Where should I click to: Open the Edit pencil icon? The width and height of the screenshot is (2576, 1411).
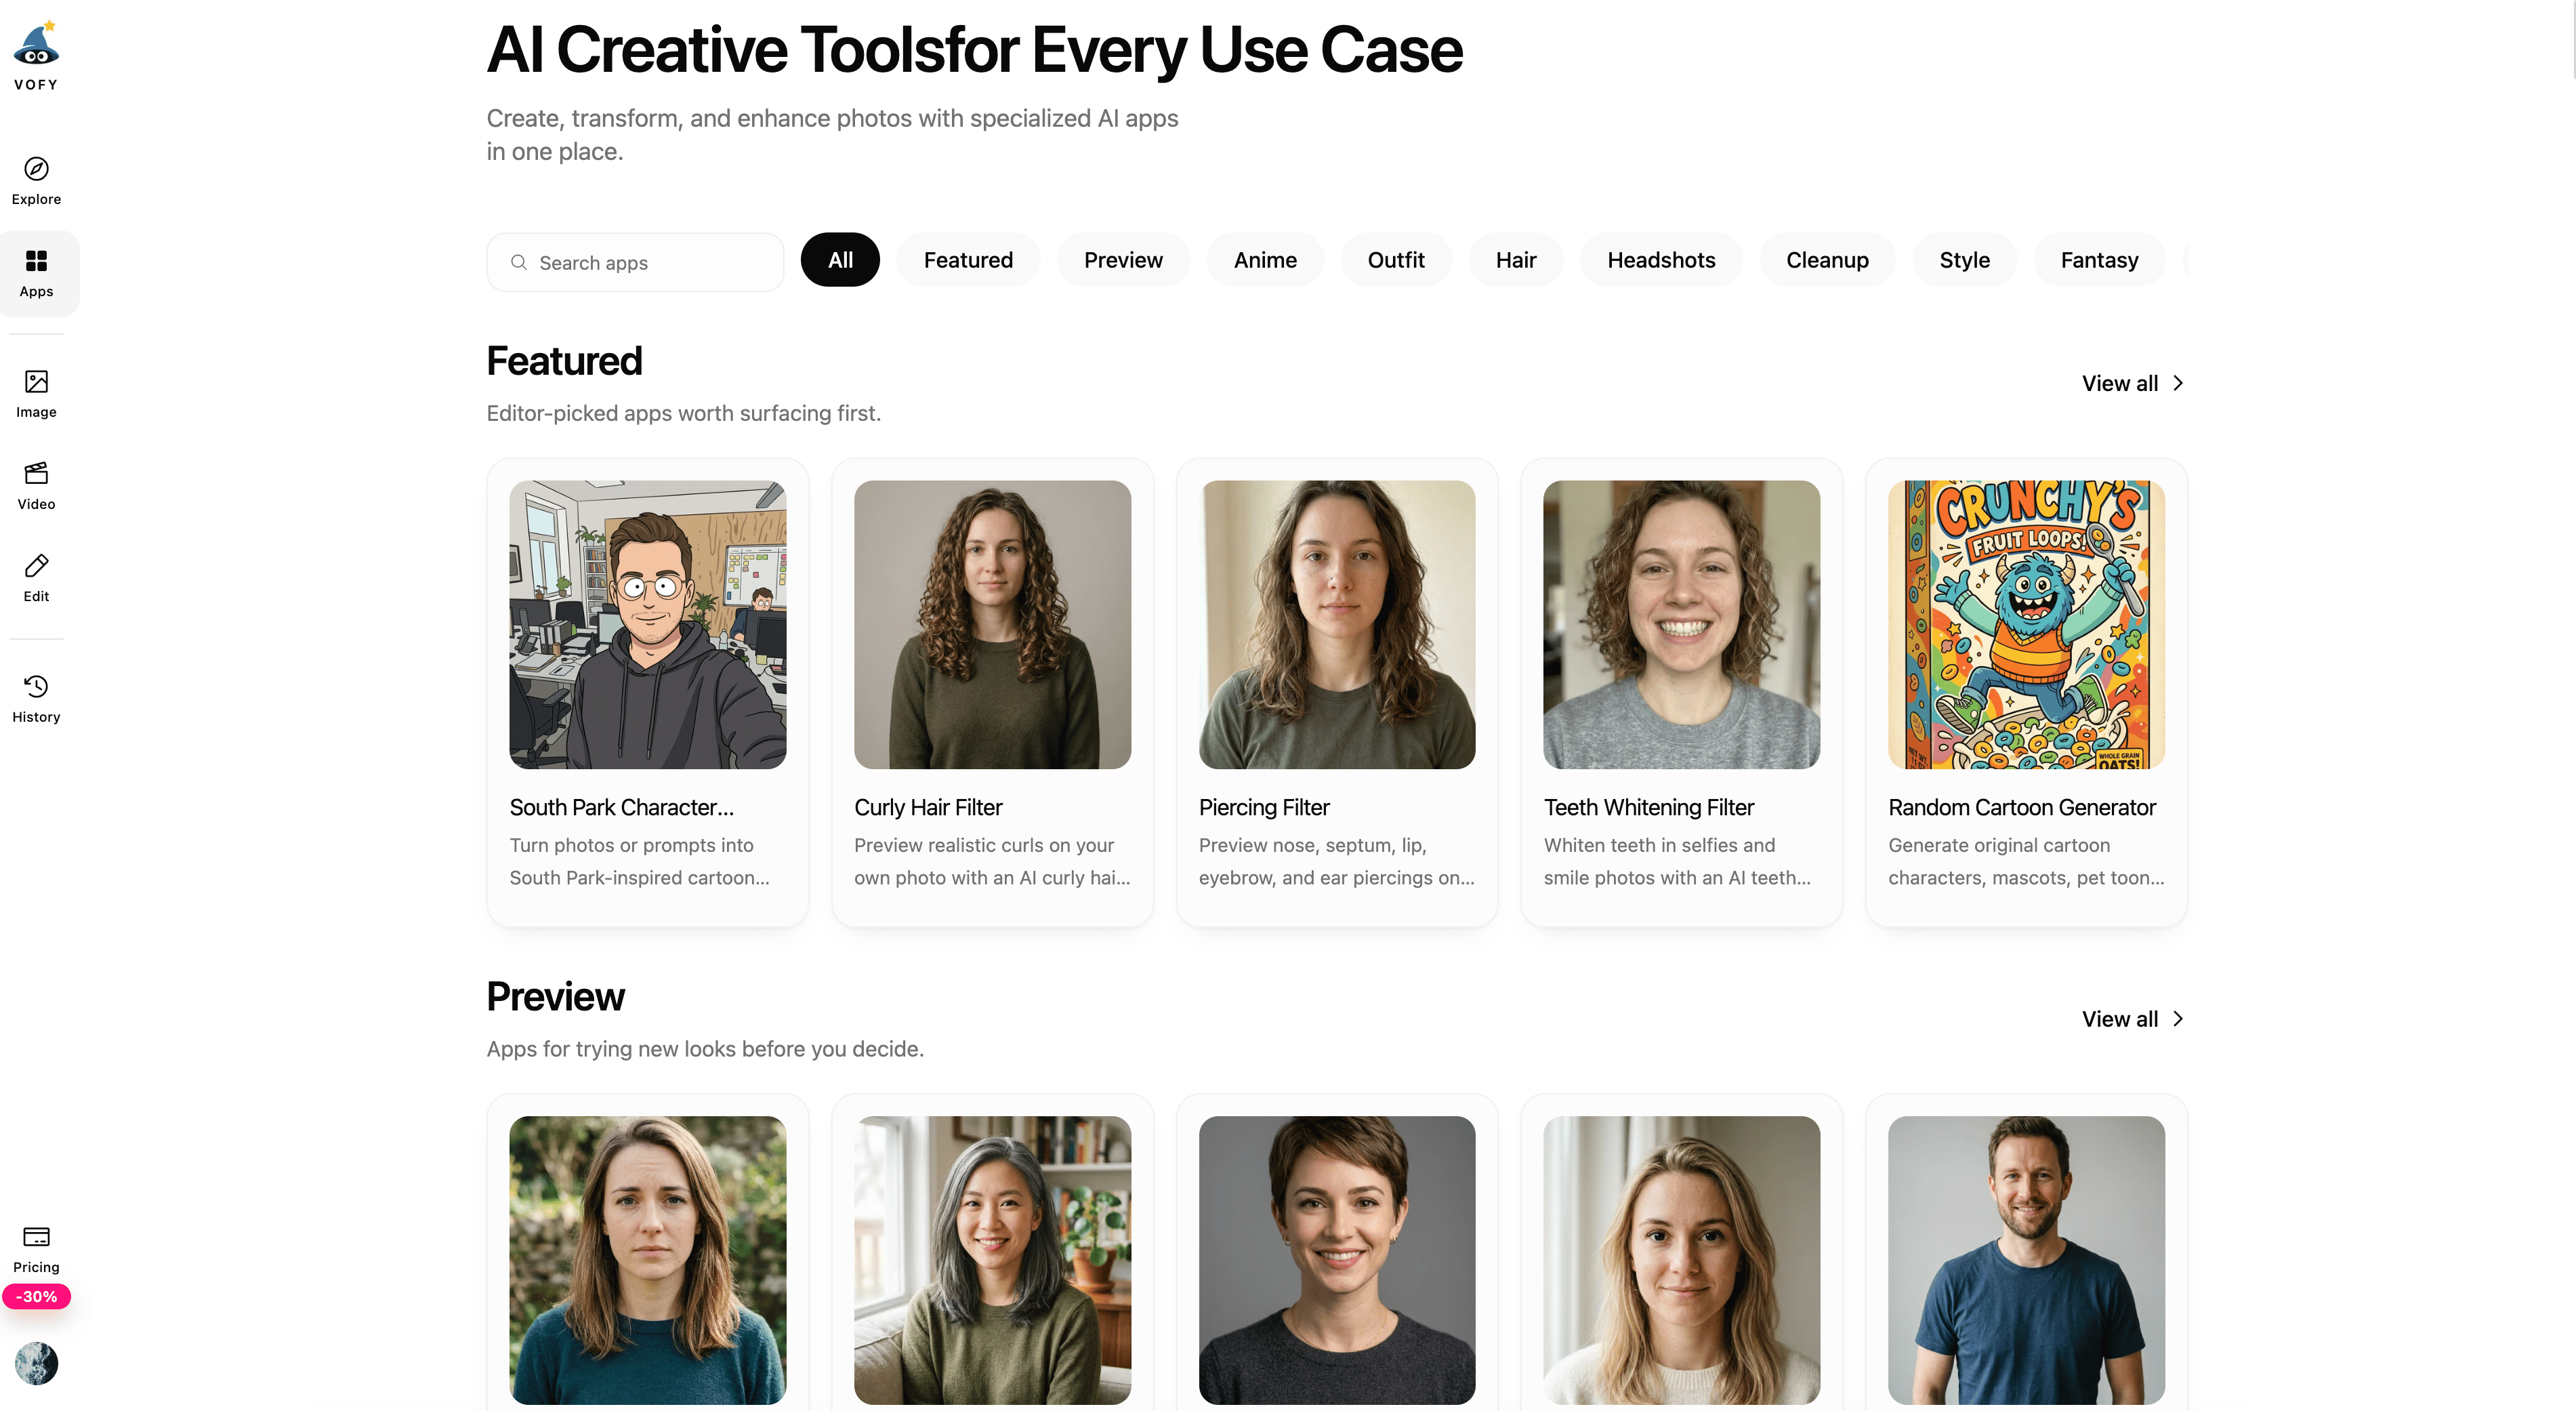click(36, 566)
